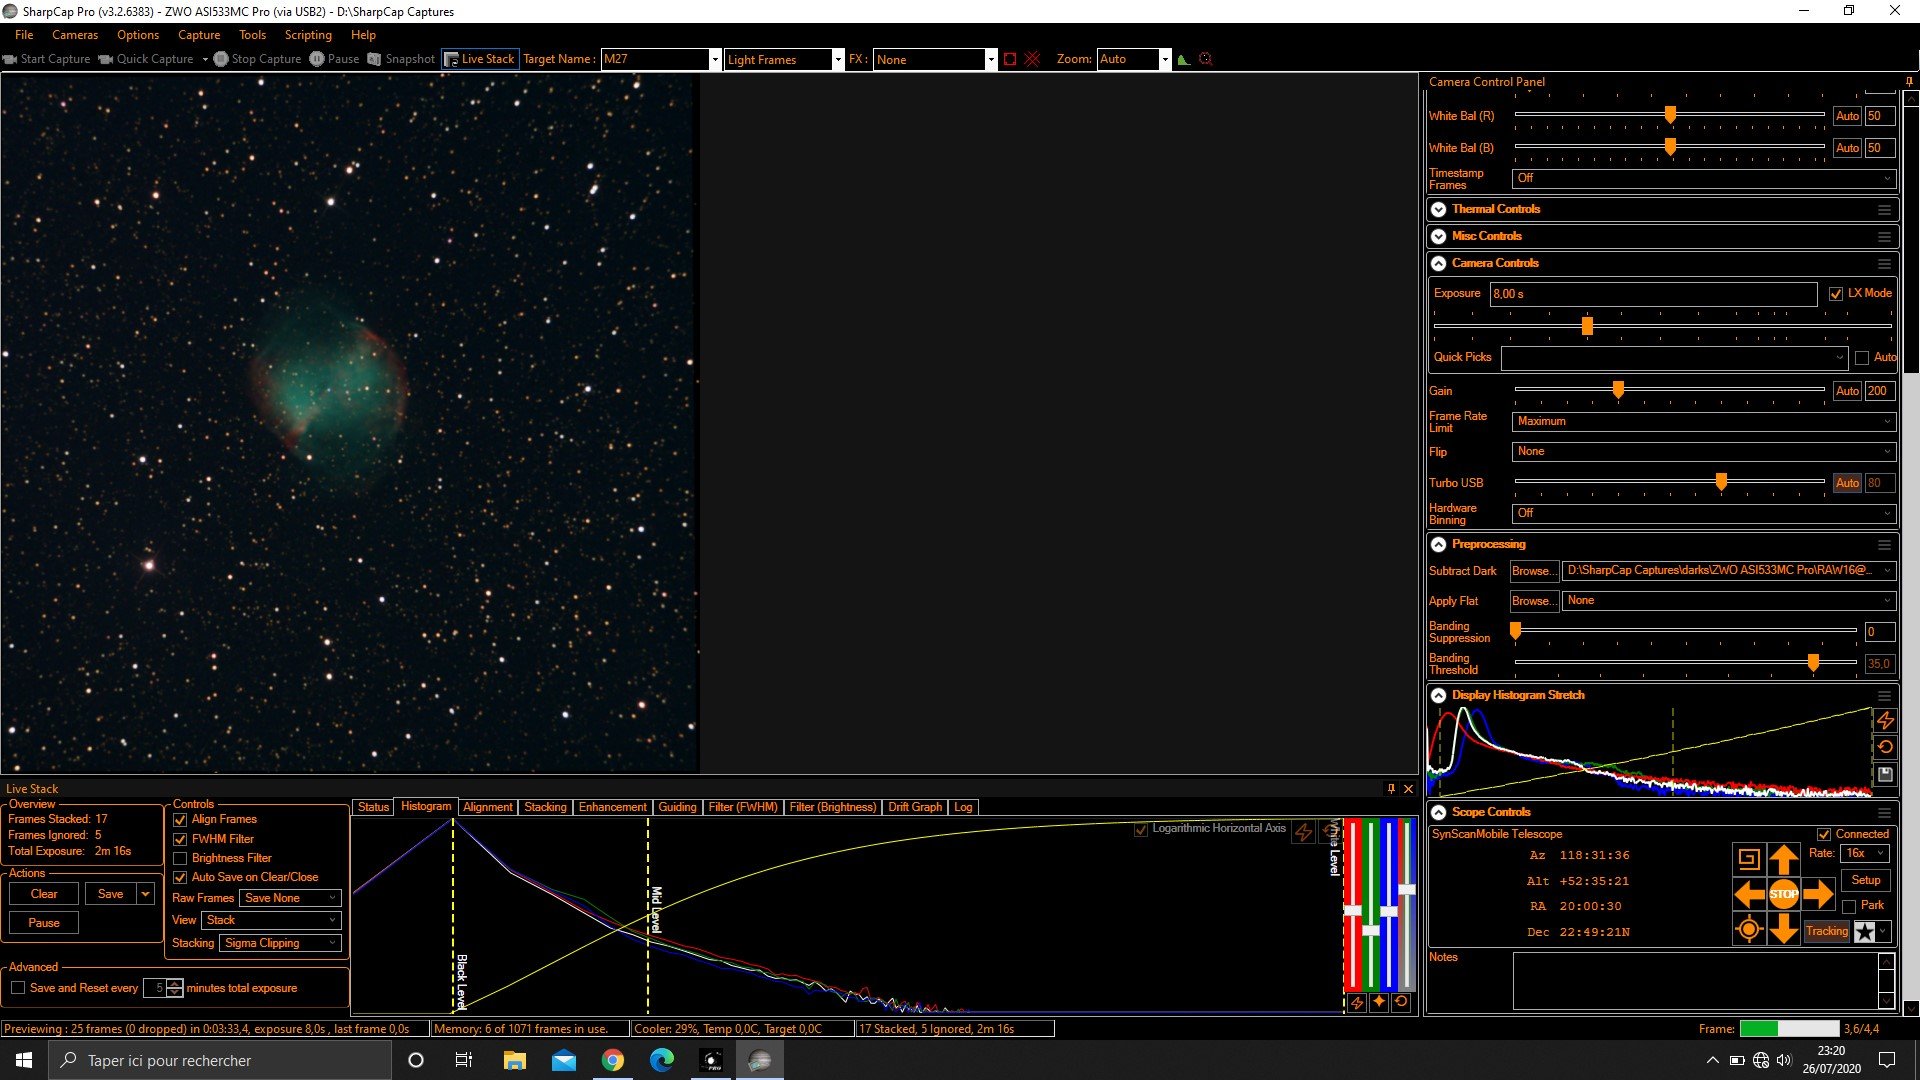The image size is (1920, 1080).
Task: Open the slew Rate dropdown showing 16x
Action: [1864, 854]
